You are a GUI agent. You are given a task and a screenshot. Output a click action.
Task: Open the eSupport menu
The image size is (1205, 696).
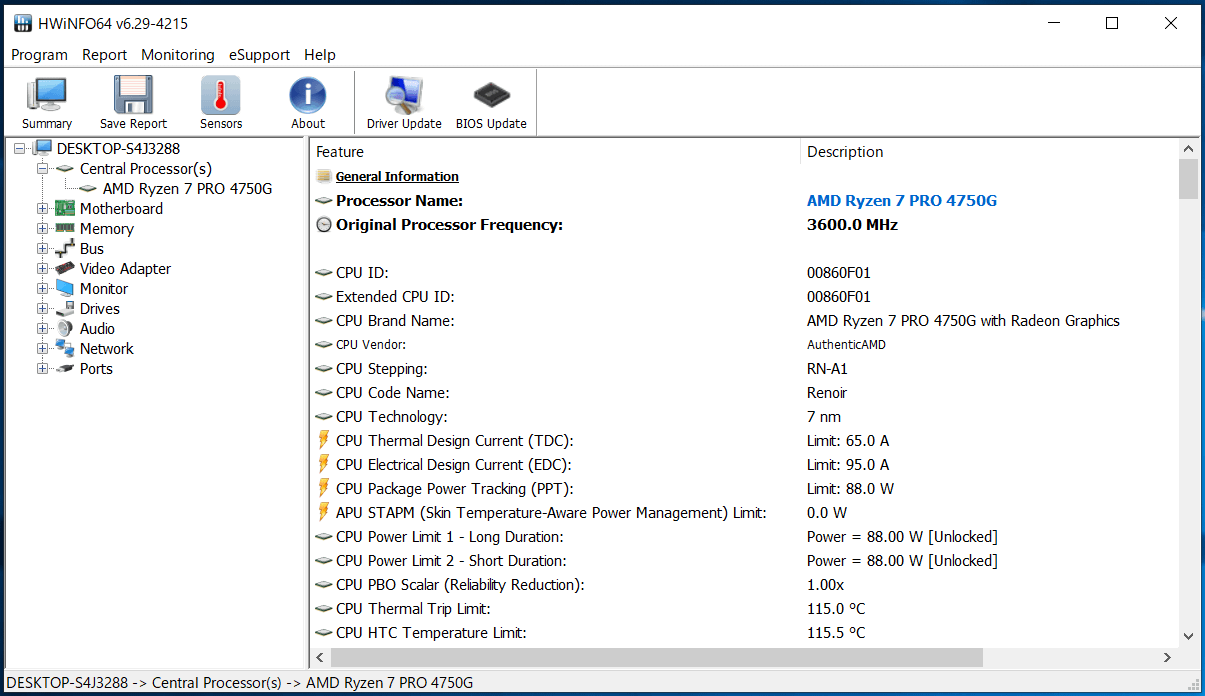pyautogui.click(x=259, y=55)
